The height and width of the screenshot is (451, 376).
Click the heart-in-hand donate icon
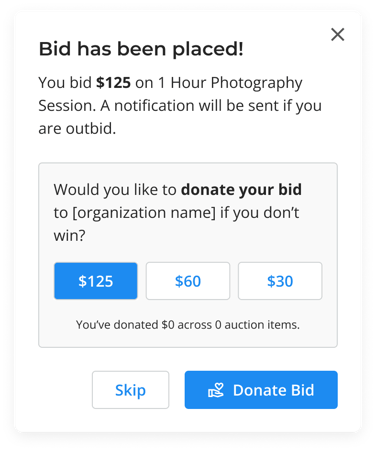point(216,390)
